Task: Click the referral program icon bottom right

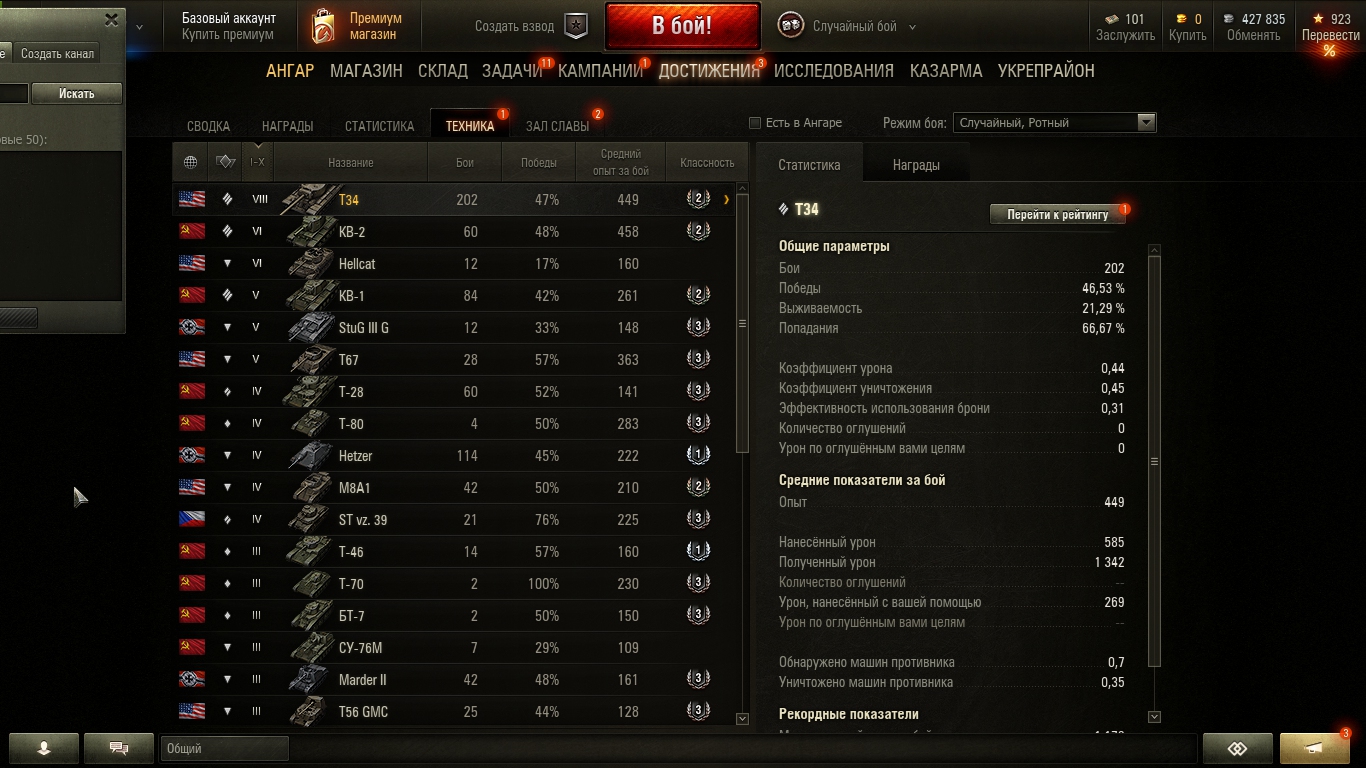Action: tap(1237, 748)
